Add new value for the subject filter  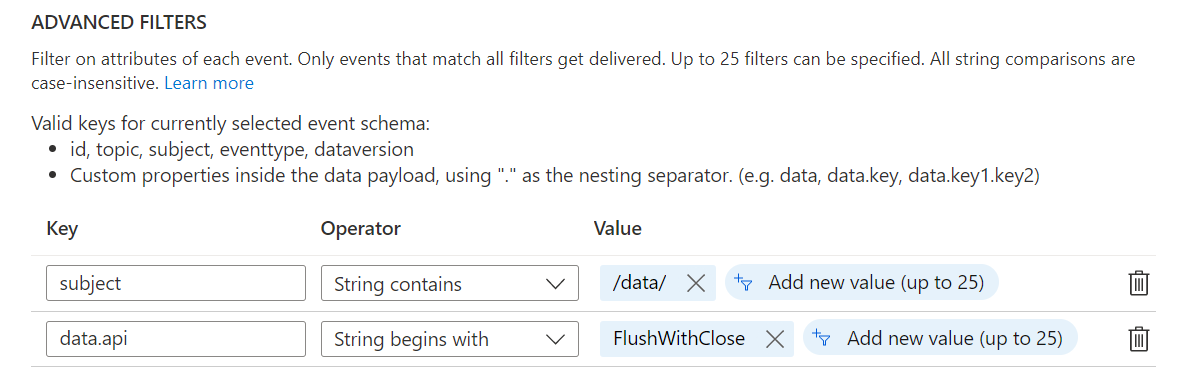[861, 283]
